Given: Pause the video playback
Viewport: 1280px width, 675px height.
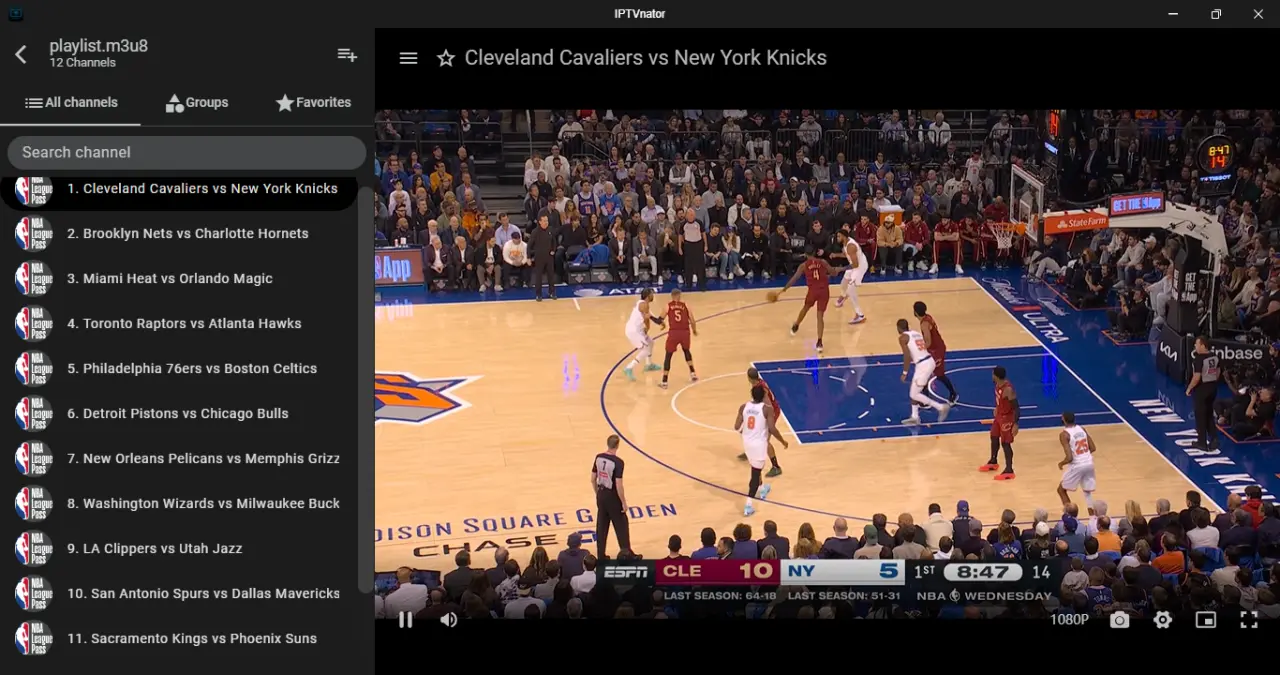Looking at the screenshot, I should point(405,619).
